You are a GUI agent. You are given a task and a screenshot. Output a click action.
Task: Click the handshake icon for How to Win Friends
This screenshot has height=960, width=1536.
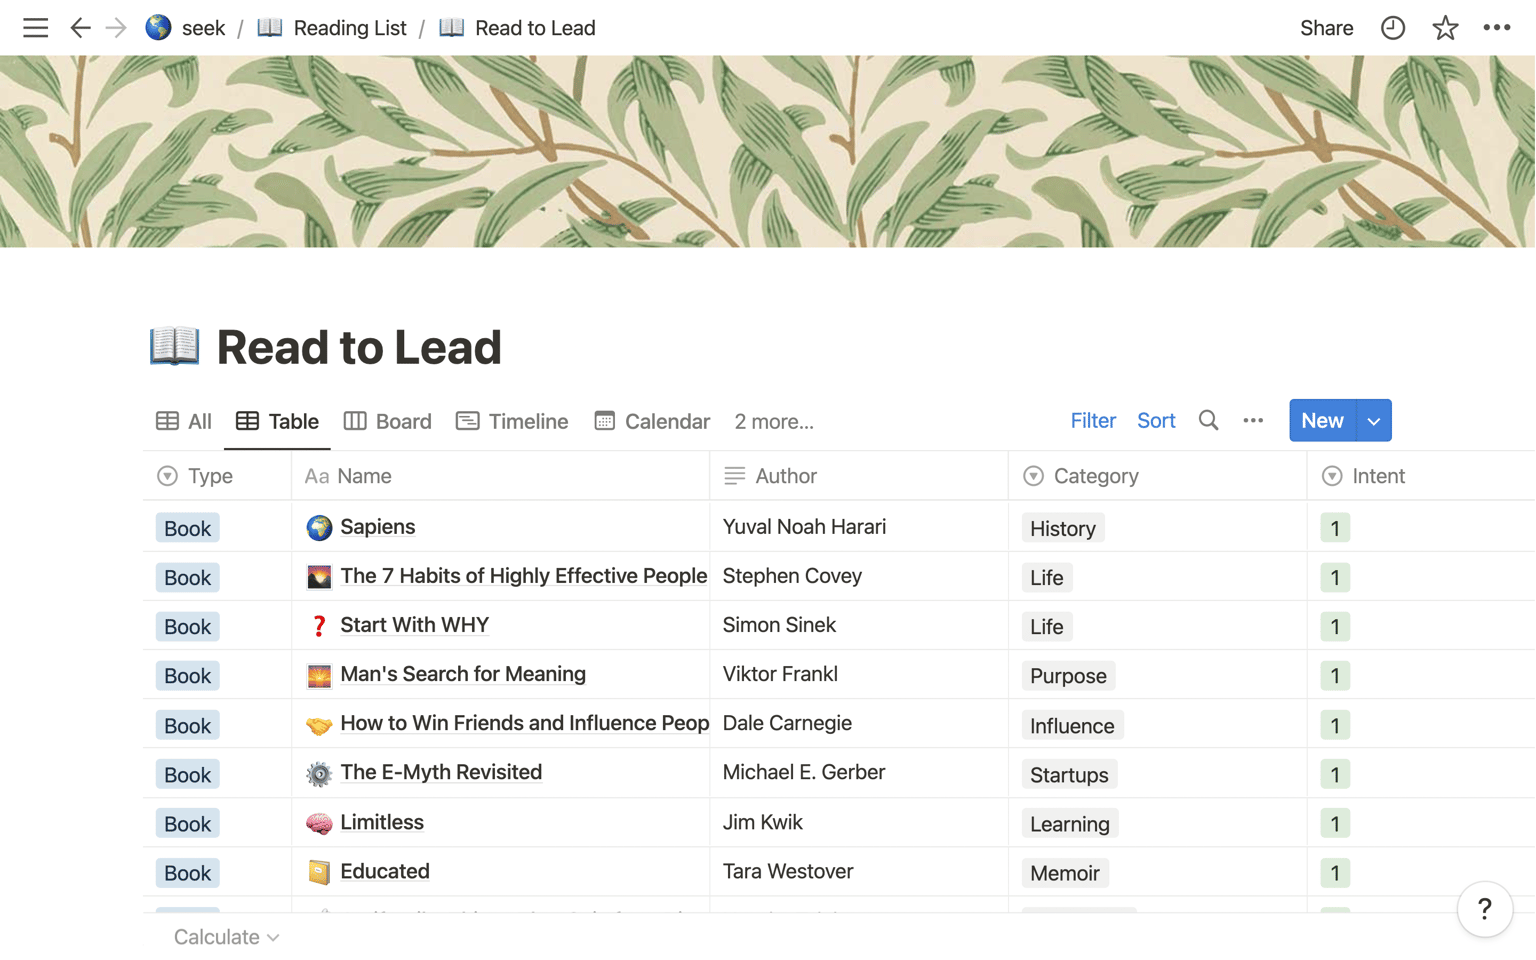pos(319,725)
